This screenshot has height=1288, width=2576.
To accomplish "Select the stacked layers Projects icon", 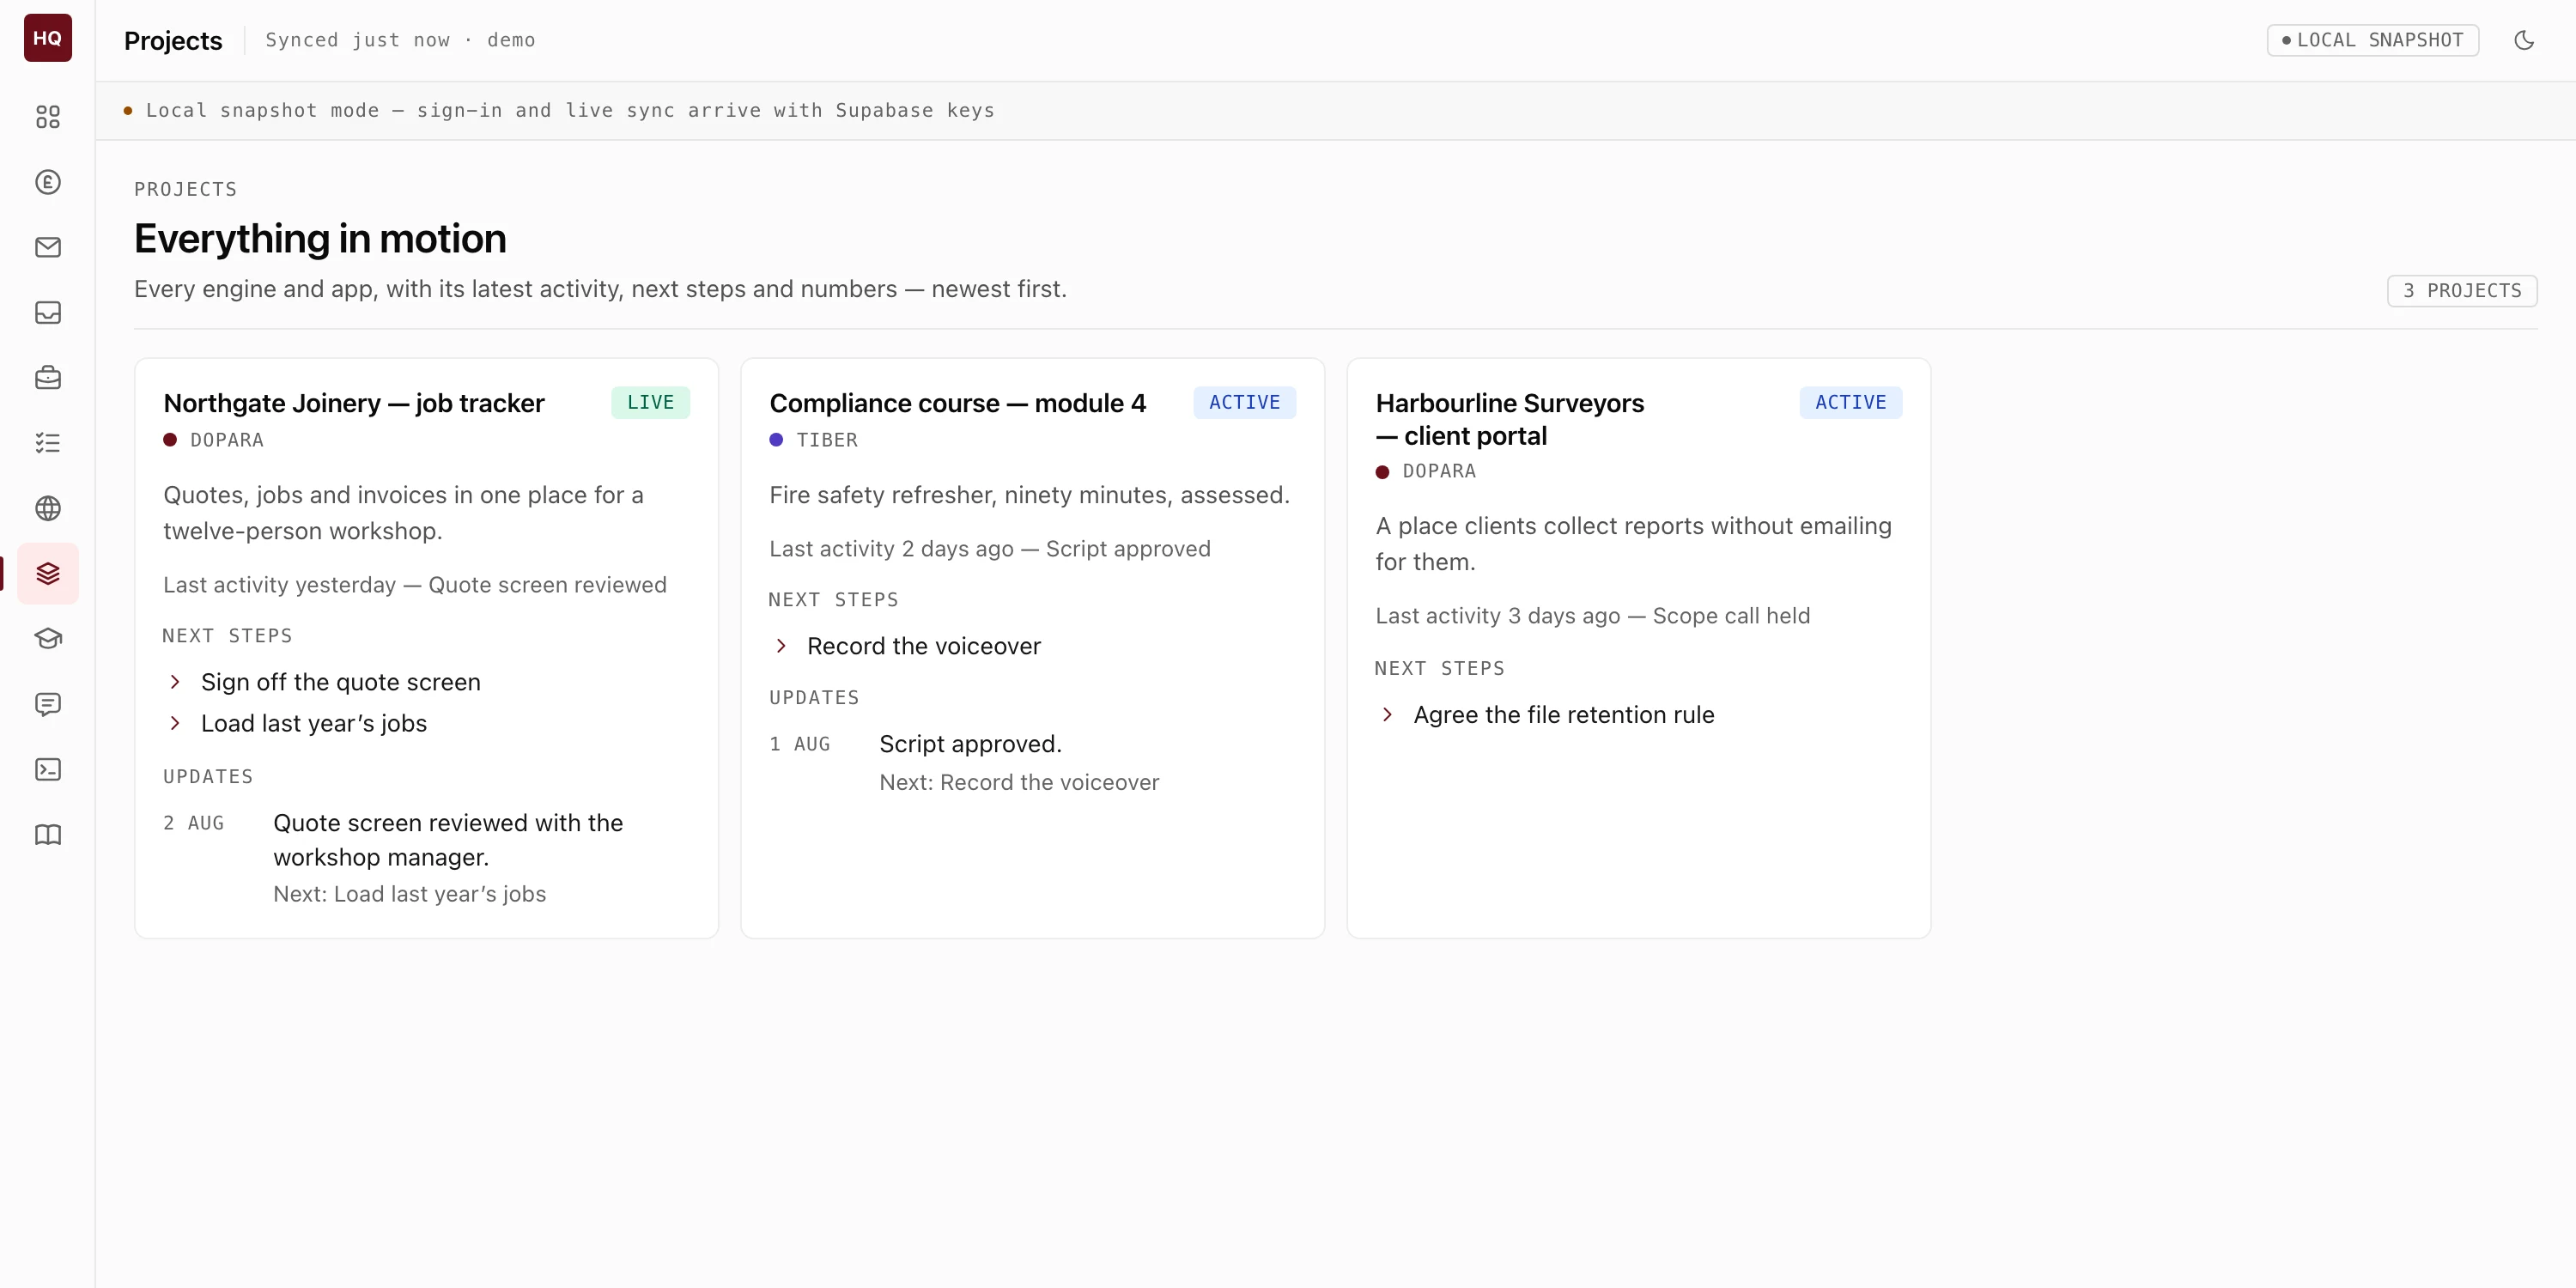I will click(x=47, y=573).
